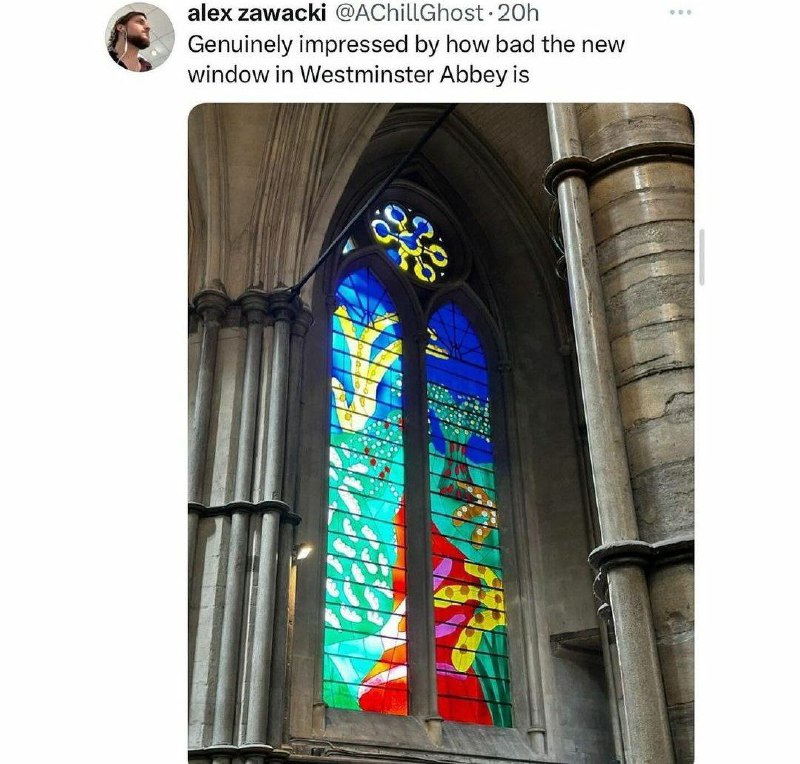Open the three-dot more options menu

pos(681,12)
